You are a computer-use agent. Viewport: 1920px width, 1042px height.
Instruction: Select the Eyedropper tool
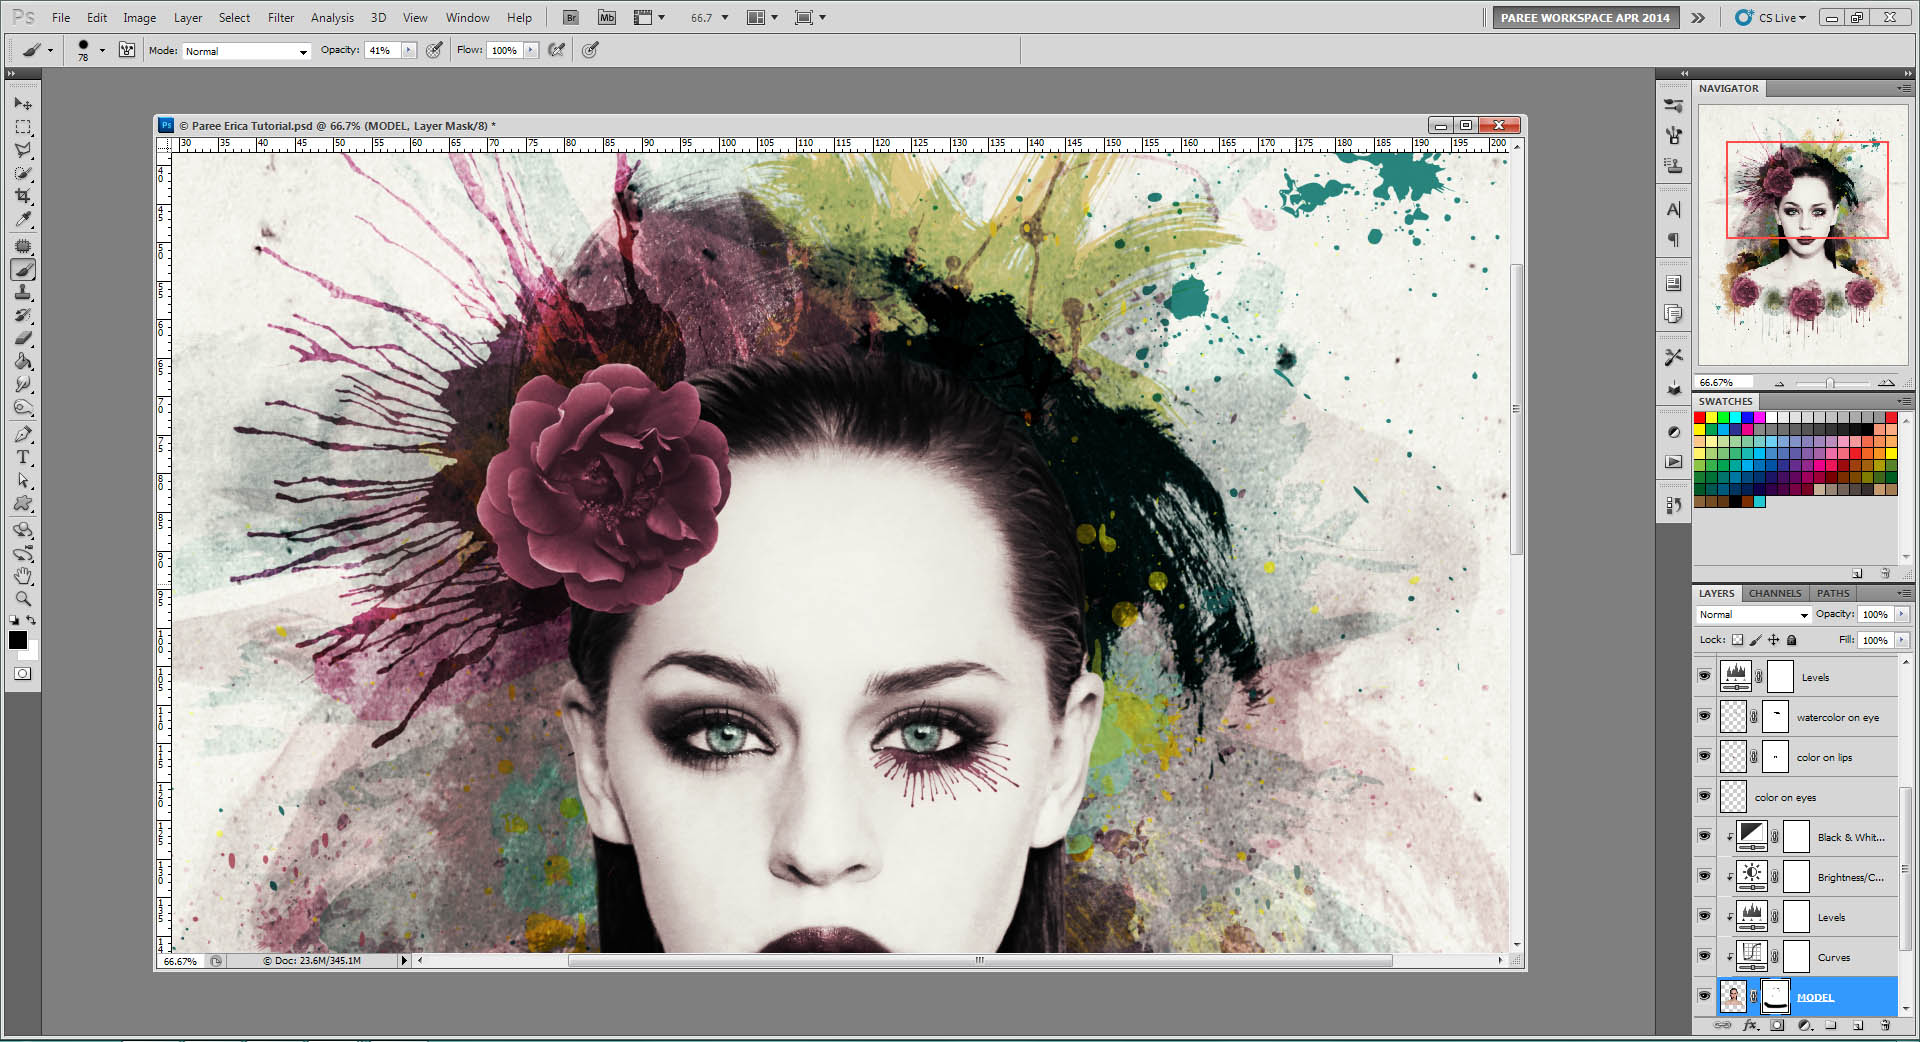[x=23, y=220]
